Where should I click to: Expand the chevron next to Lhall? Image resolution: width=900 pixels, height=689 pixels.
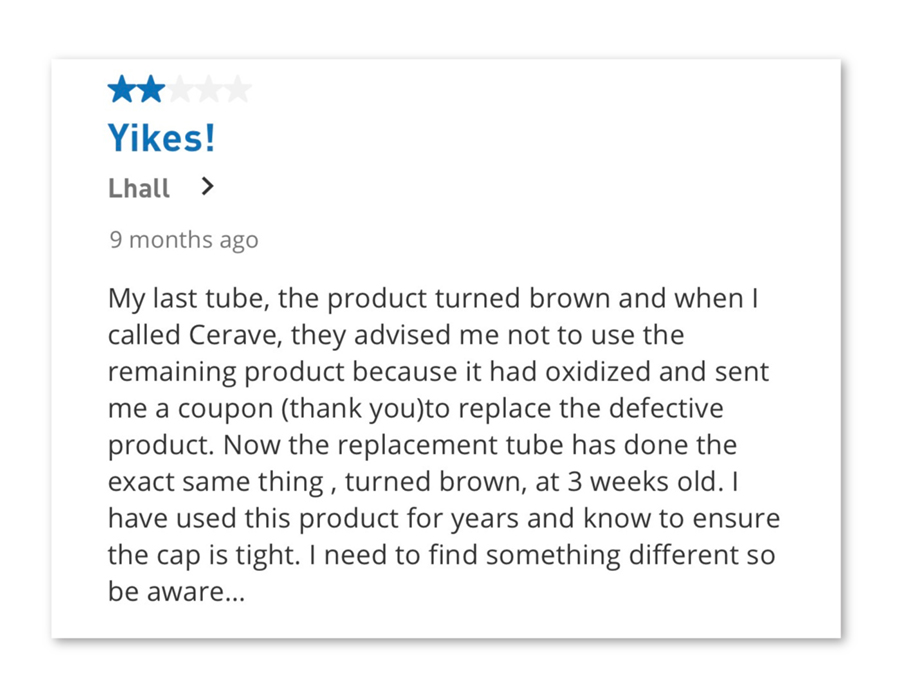point(207,186)
